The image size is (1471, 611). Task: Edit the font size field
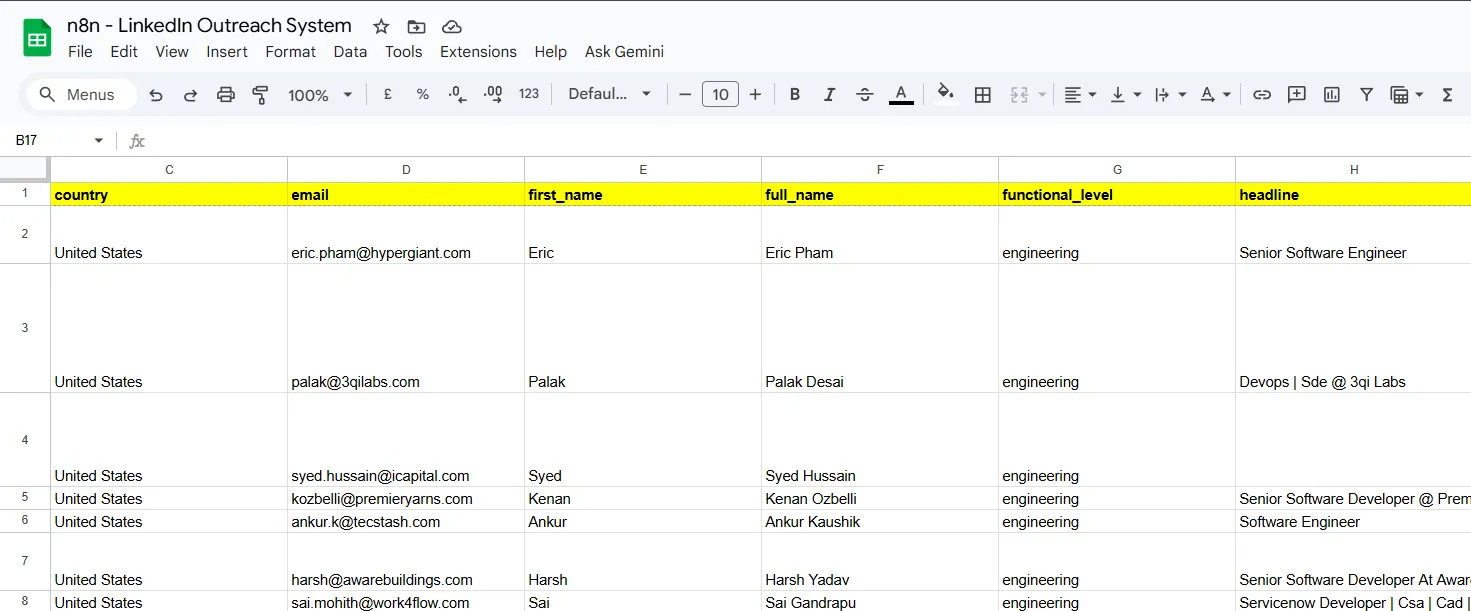pyautogui.click(x=720, y=94)
